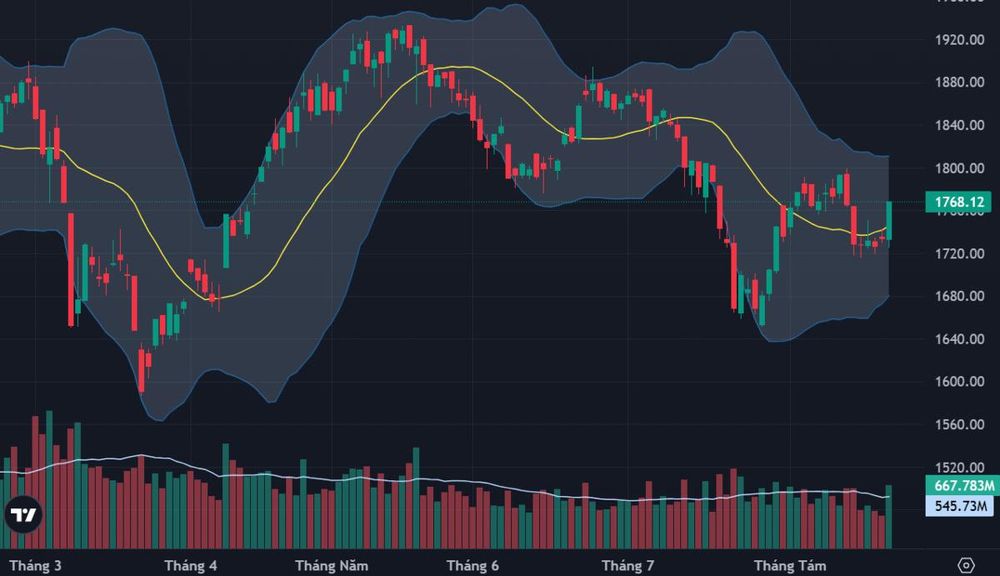Click the 1840.00 price scale label

click(960, 125)
